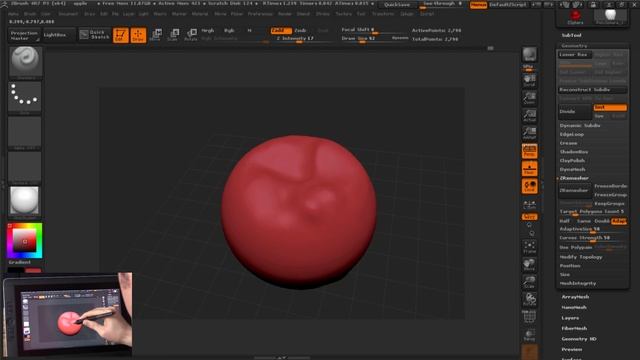
Task: Click the right shelf Rotate view button
Action: pyautogui.click(x=529, y=300)
